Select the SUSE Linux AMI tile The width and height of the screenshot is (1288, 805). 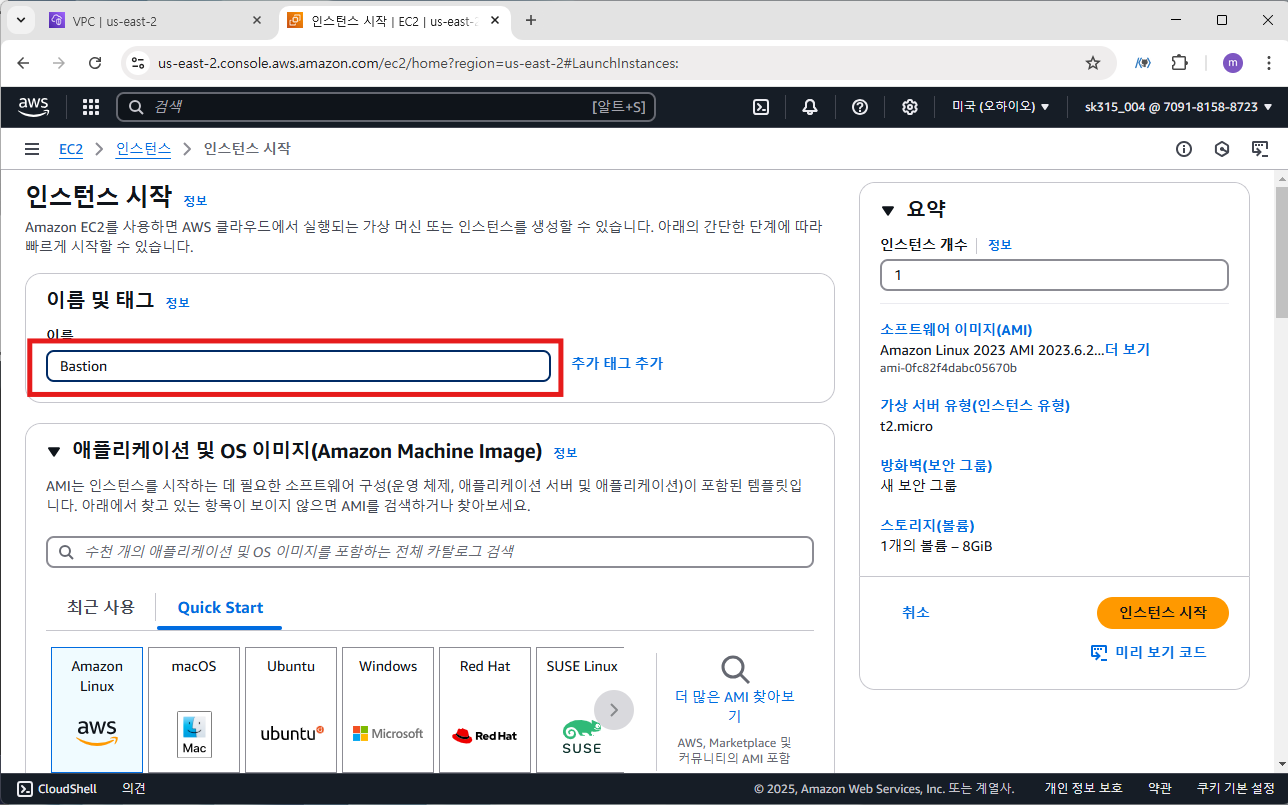(x=580, y=709)
